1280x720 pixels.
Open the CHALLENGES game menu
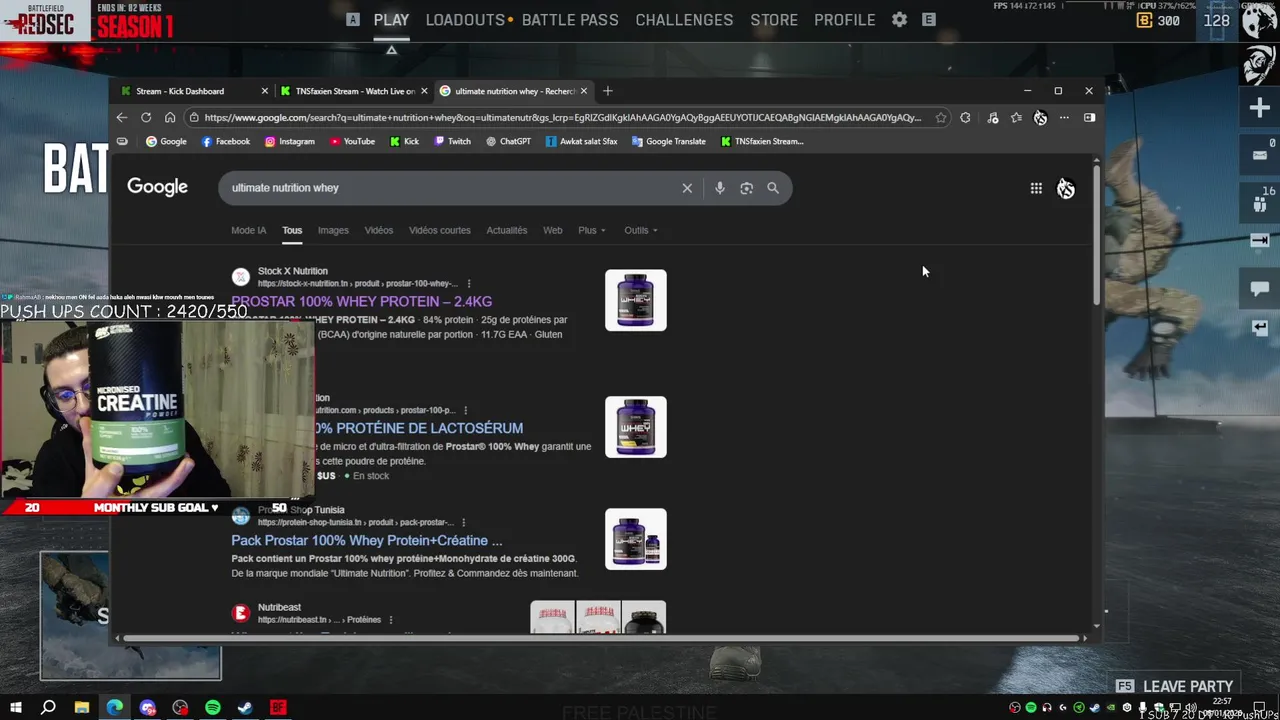click(684, 20)
